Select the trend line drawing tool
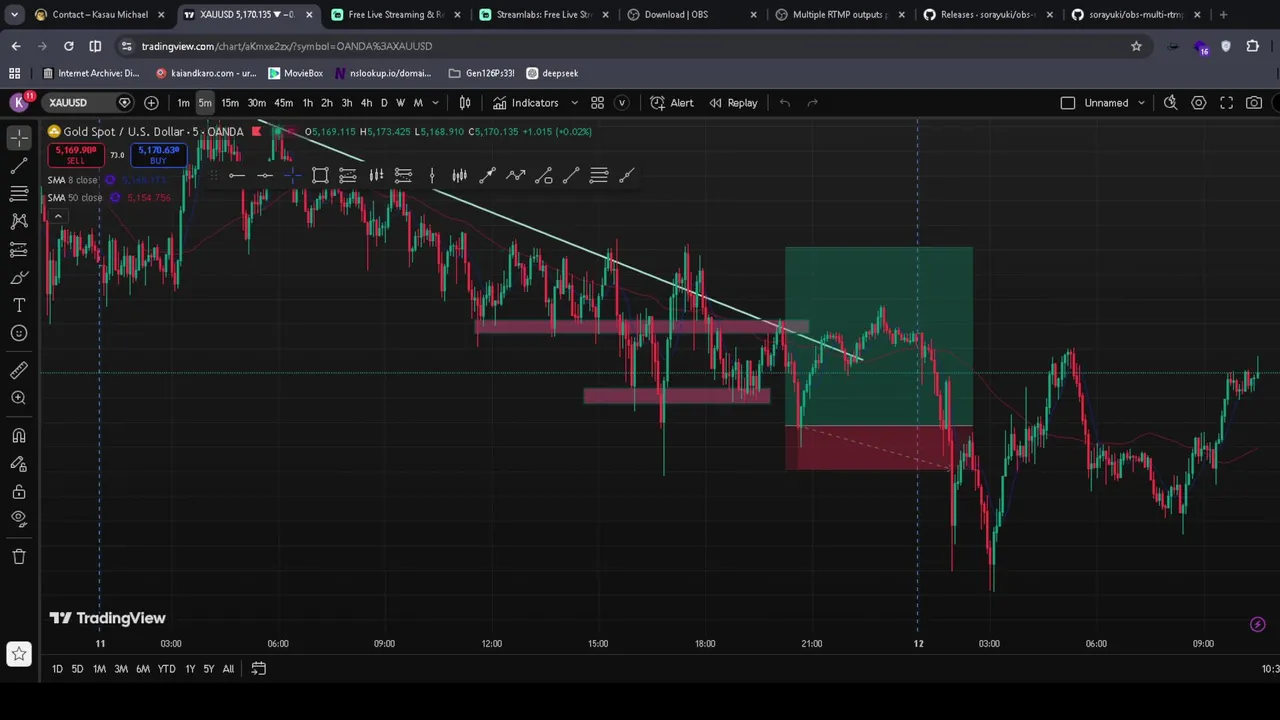1280x720 pixels. [19, 165]
